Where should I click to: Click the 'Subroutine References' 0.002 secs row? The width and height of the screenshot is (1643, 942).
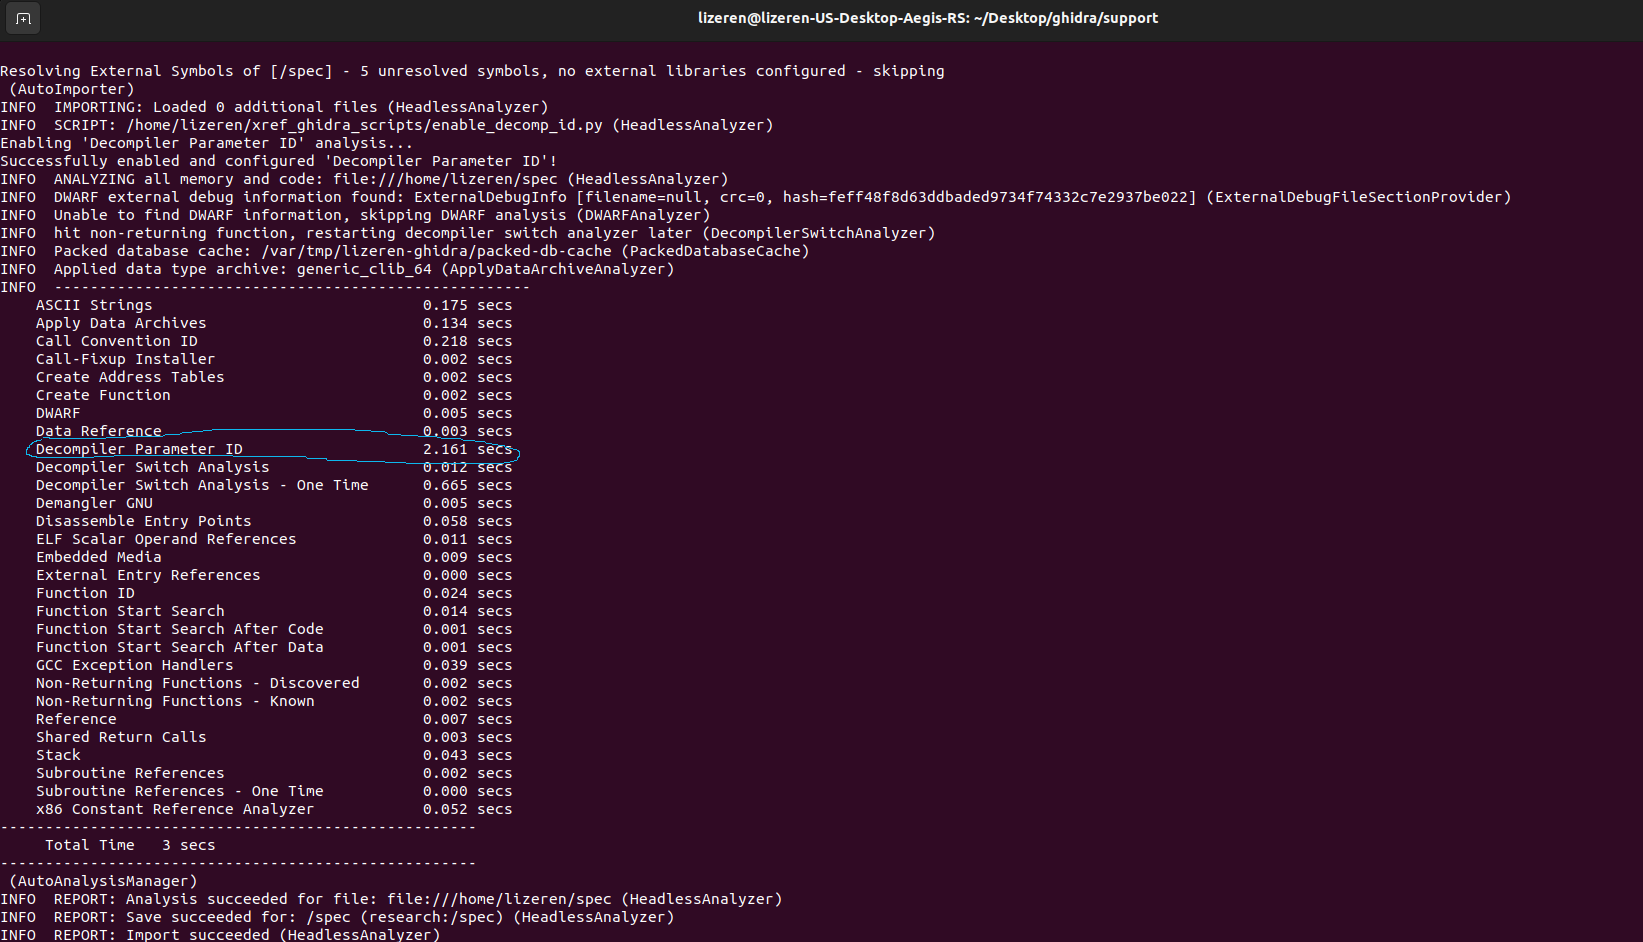tap(274, 773)
